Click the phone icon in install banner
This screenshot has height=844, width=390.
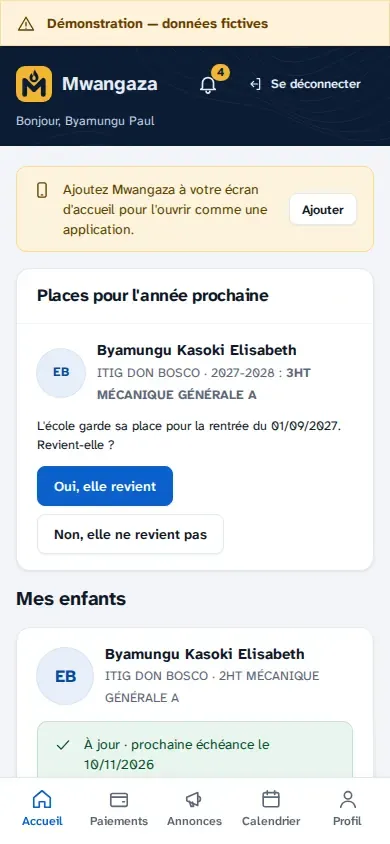tap(42, 191)
